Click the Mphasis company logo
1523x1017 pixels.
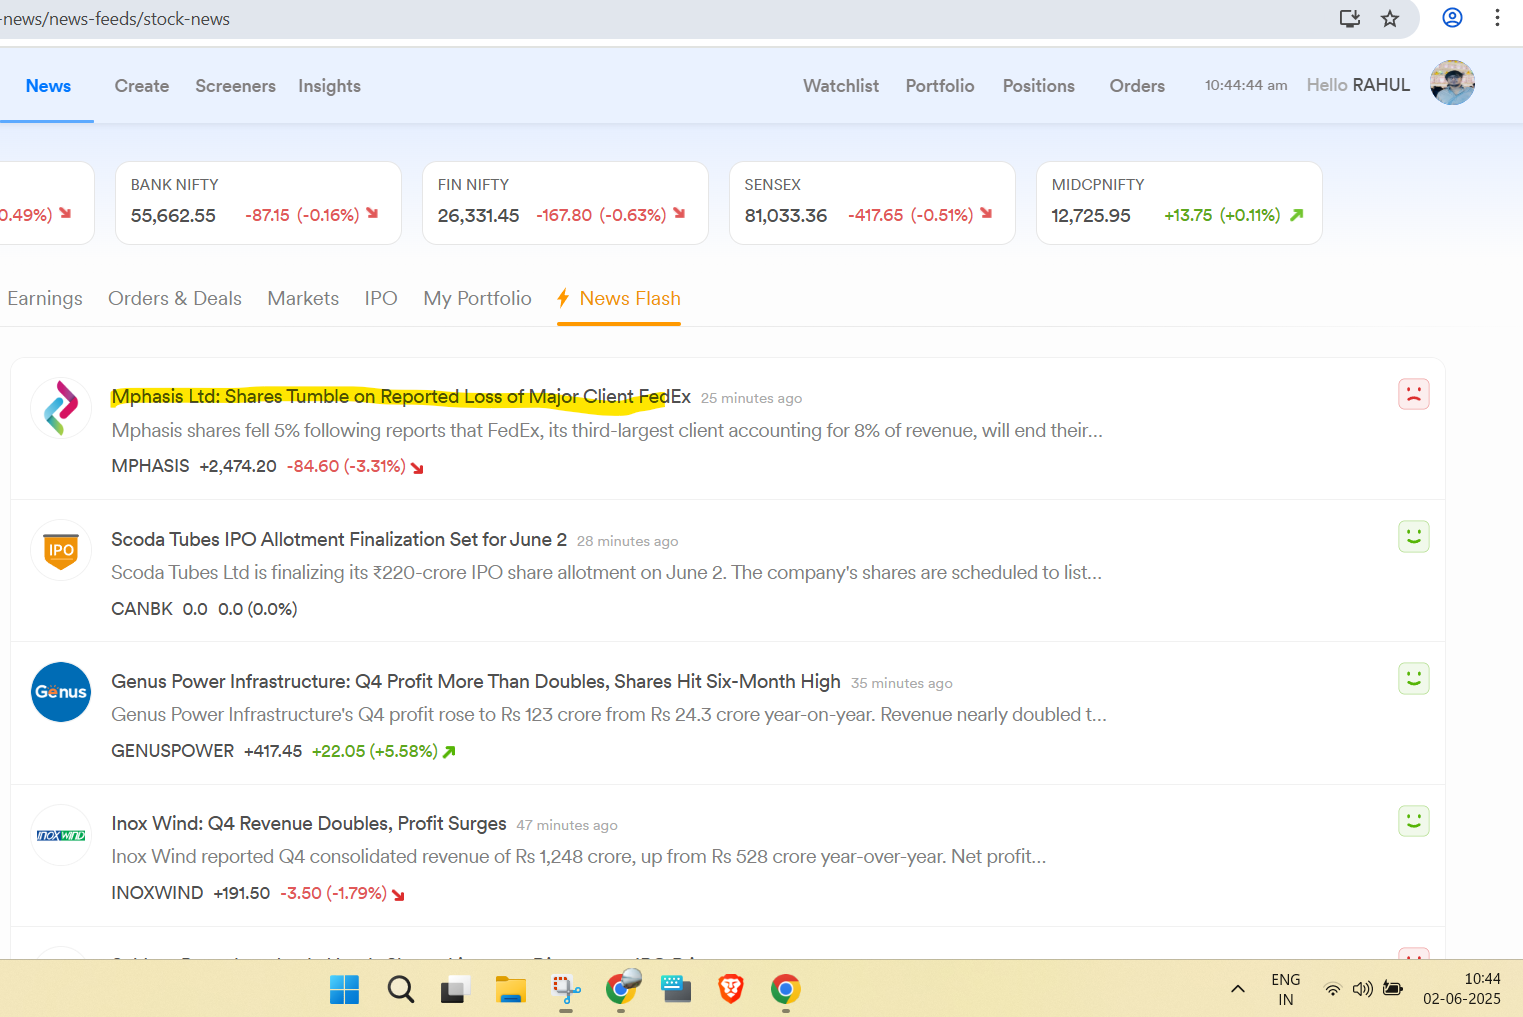(x=61, y=408)
